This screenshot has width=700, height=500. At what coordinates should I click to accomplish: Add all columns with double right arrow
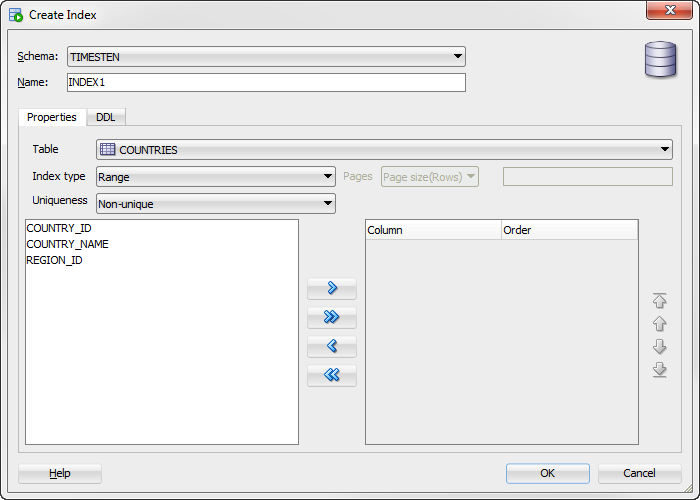[332, 317]
